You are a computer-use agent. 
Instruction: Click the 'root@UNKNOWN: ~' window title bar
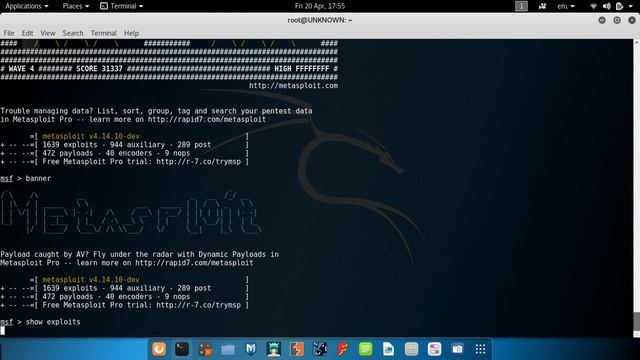tap(320, 20)
